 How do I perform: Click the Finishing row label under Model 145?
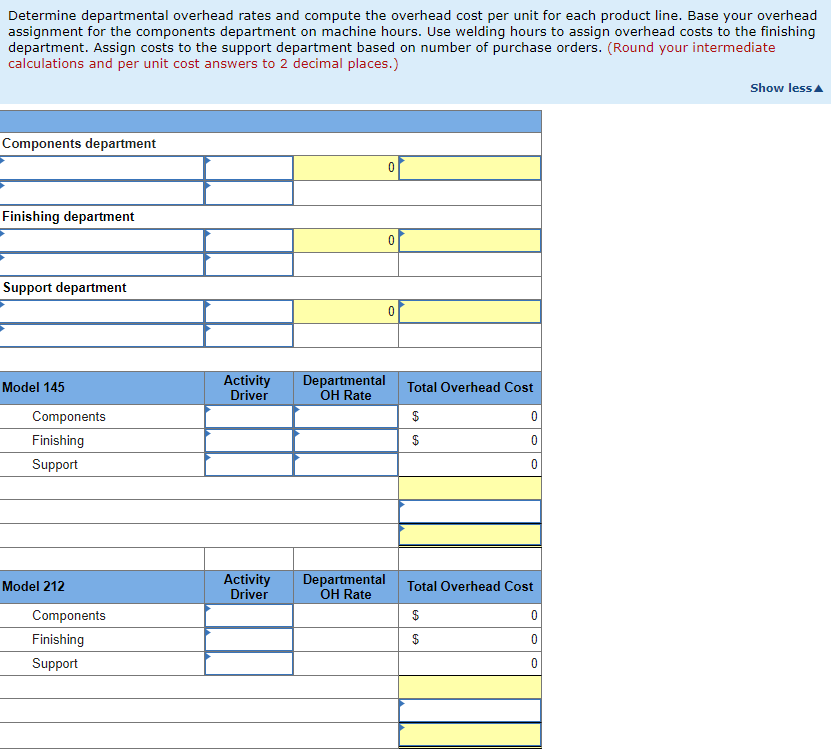pyautogui.click(x=58, y=440)
